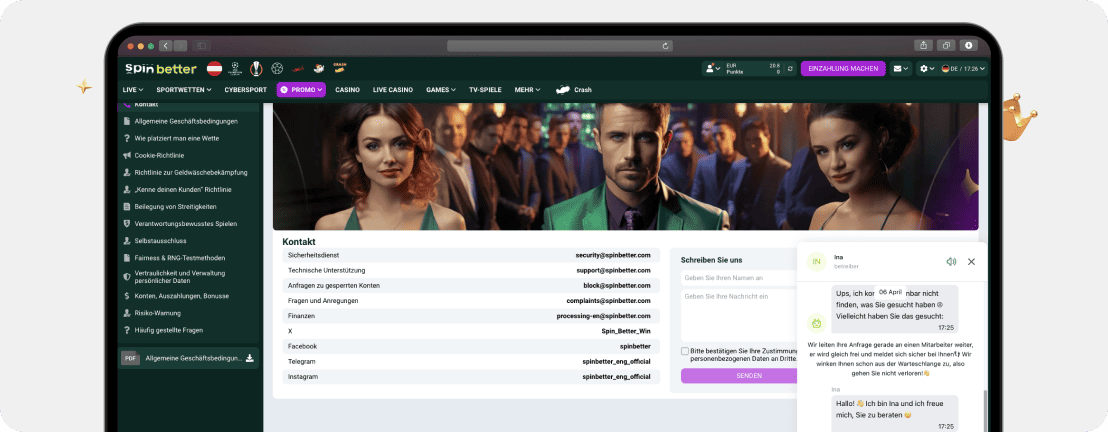Click the browser share icon

(x=923, y=45)
